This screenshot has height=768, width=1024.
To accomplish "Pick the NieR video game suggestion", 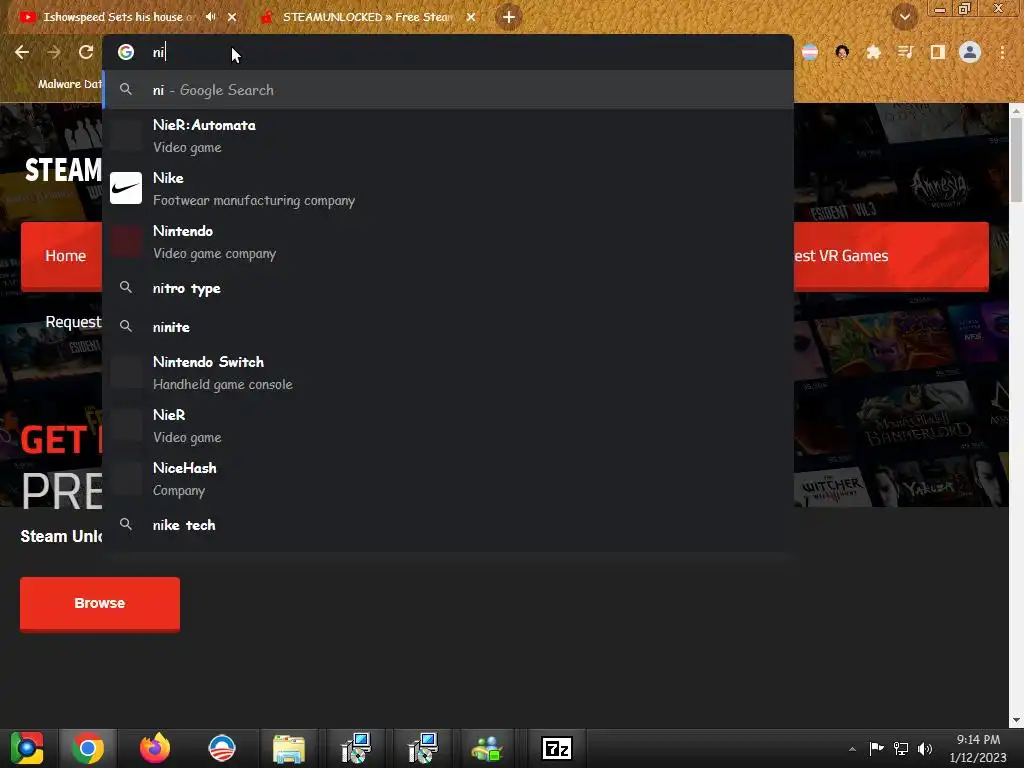I will [448, 426].
